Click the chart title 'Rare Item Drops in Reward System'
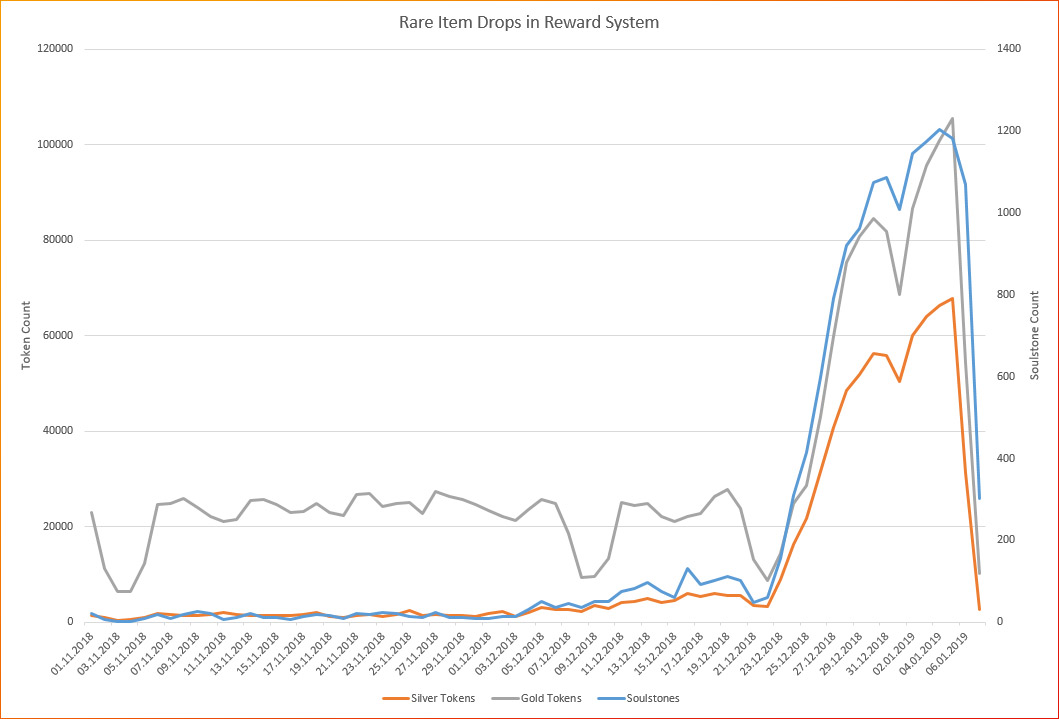The image size is (1059, 719). 529,22
